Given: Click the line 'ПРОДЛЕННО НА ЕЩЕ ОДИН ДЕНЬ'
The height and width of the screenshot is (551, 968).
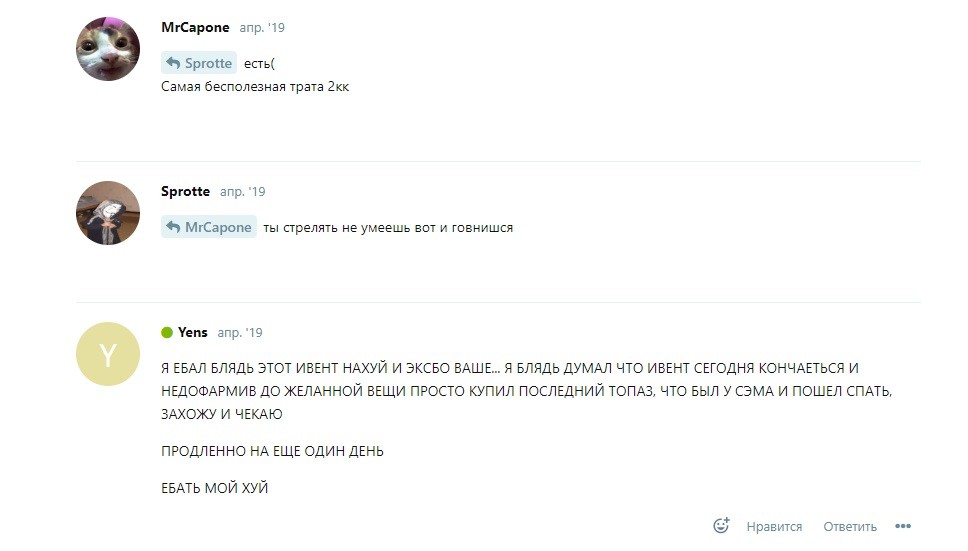Looking at the screenshot, I should [272, 451].
